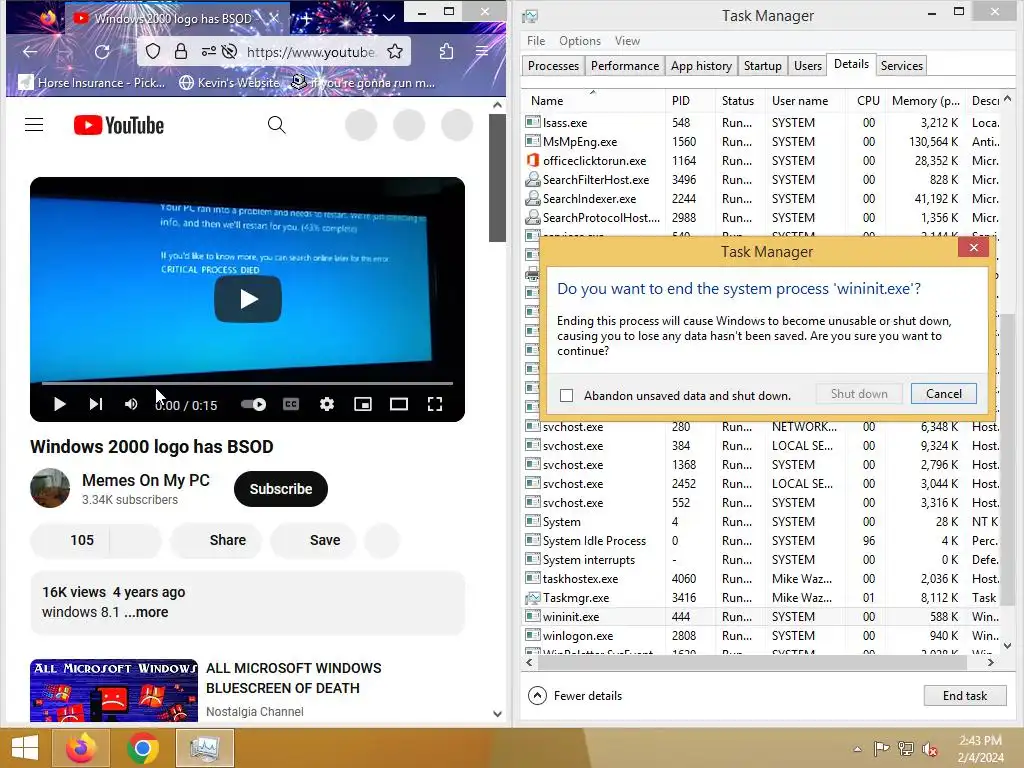Select the MsMpEng.exe process row

(761, 142)
